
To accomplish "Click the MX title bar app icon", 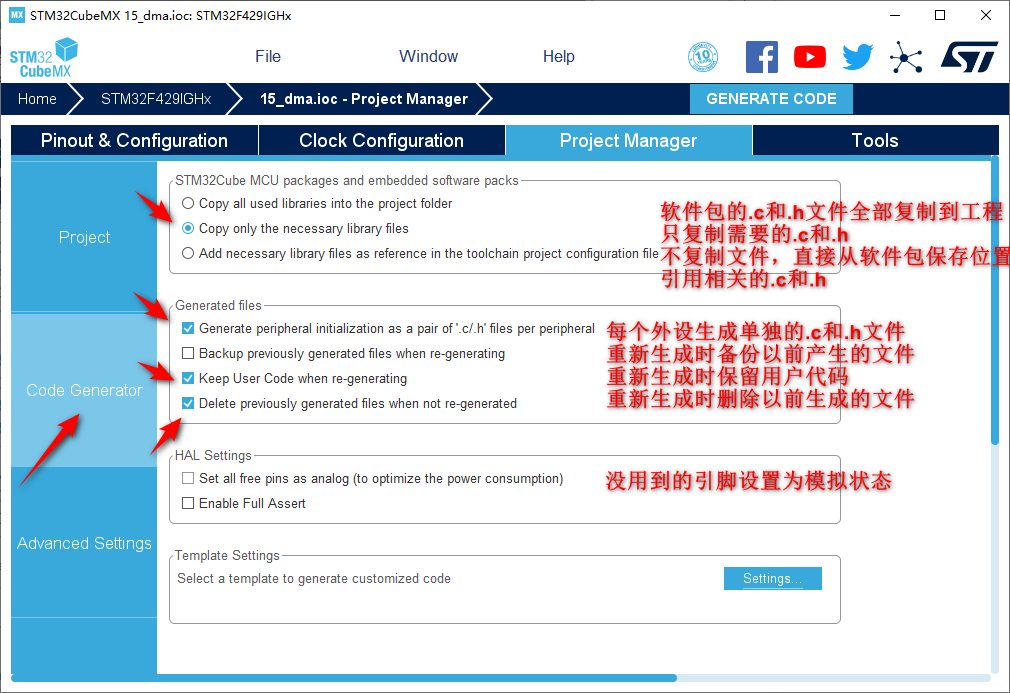I will (x=17, y=16).
